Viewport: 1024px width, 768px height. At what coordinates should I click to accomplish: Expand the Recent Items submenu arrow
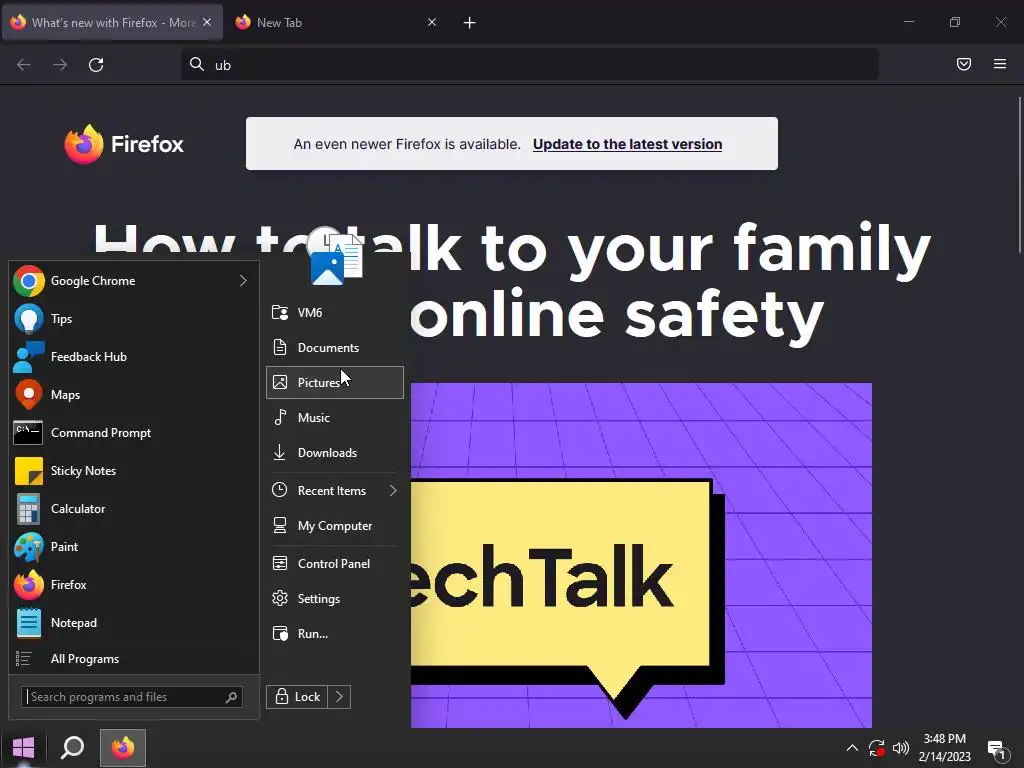point(393,490)
